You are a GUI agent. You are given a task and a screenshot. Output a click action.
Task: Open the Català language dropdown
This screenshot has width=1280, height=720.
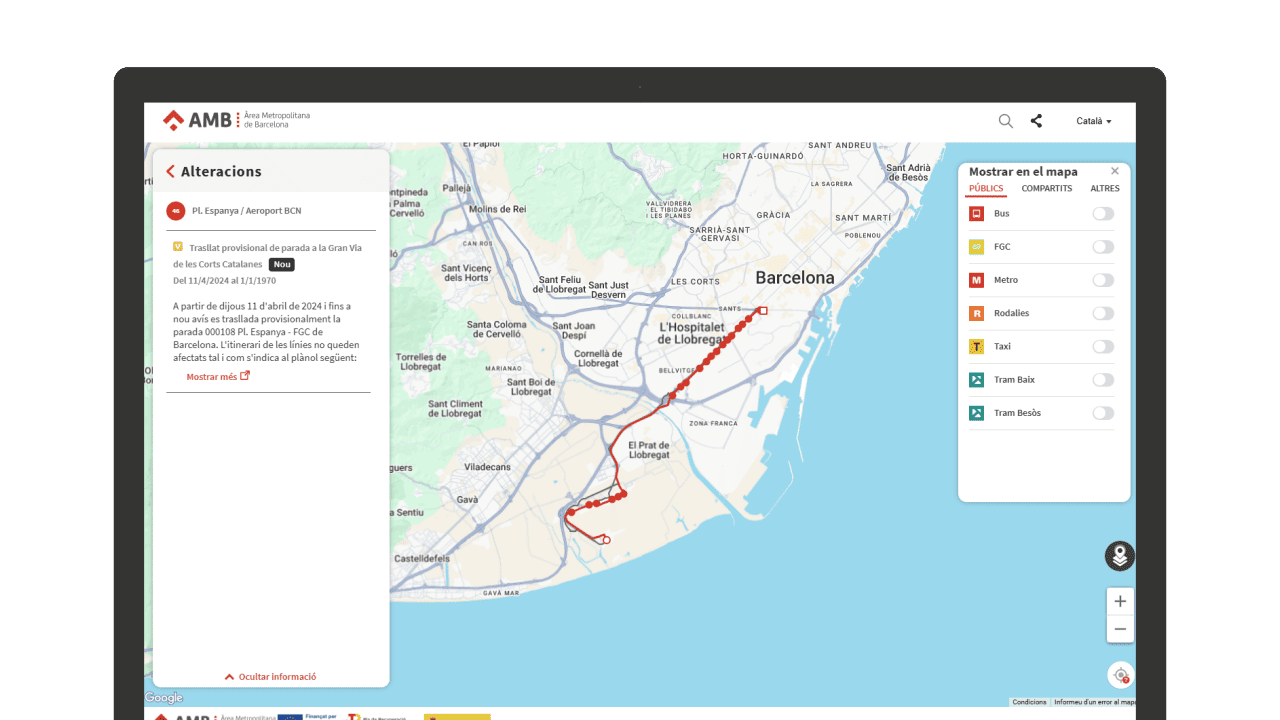coord(1093,121)
